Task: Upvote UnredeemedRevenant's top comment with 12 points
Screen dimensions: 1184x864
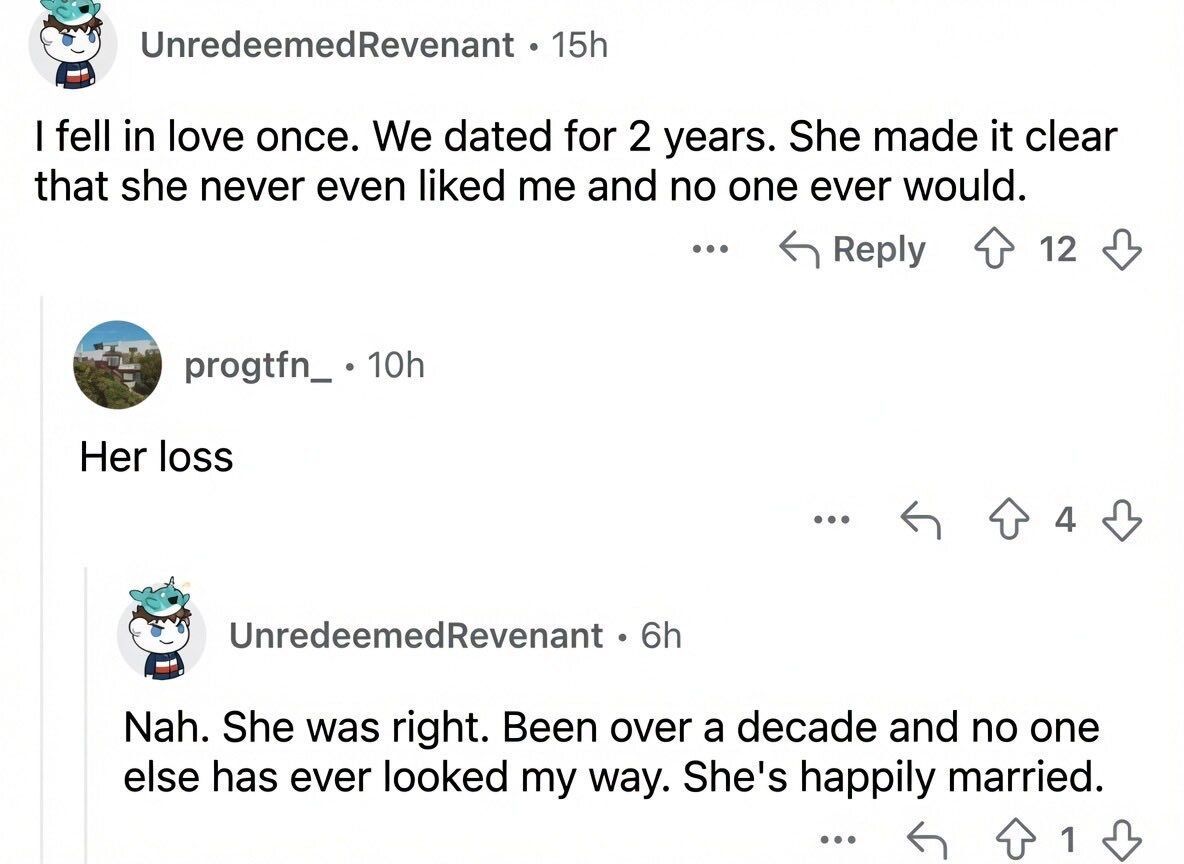Action: (994, 249)
